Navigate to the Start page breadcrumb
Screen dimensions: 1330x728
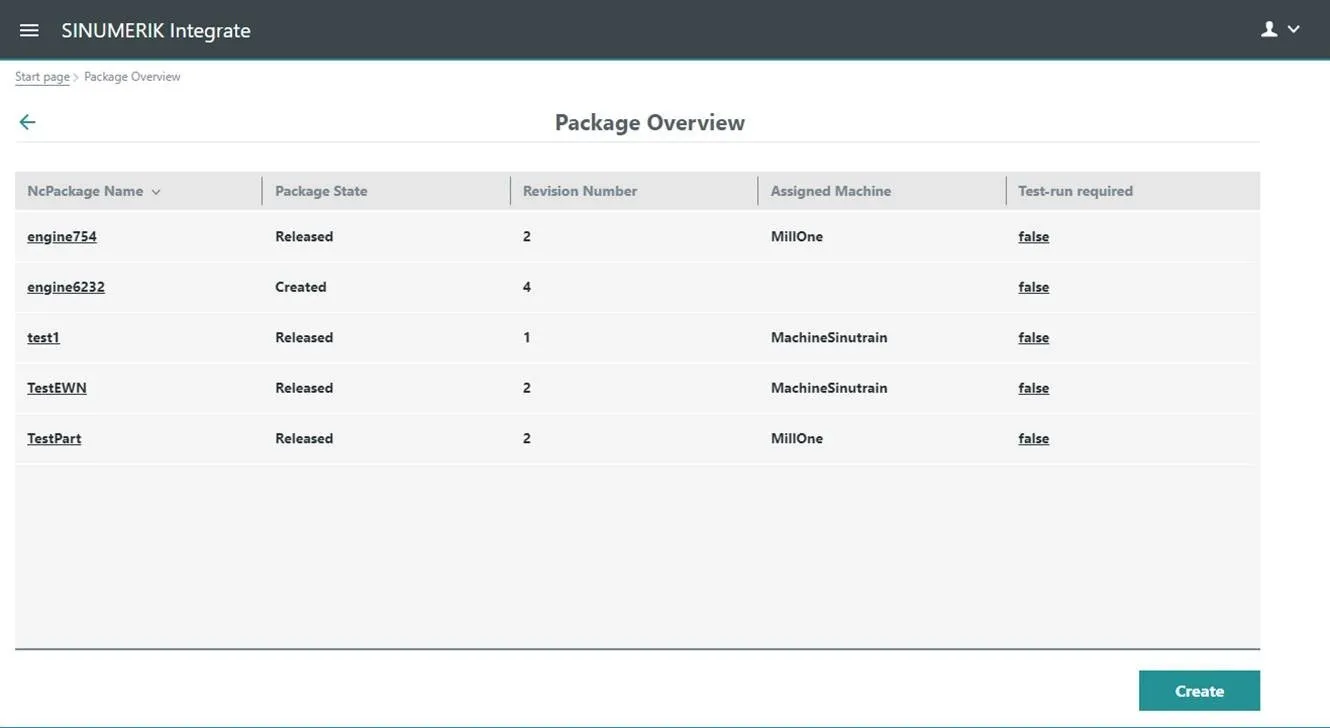(41, 76)
